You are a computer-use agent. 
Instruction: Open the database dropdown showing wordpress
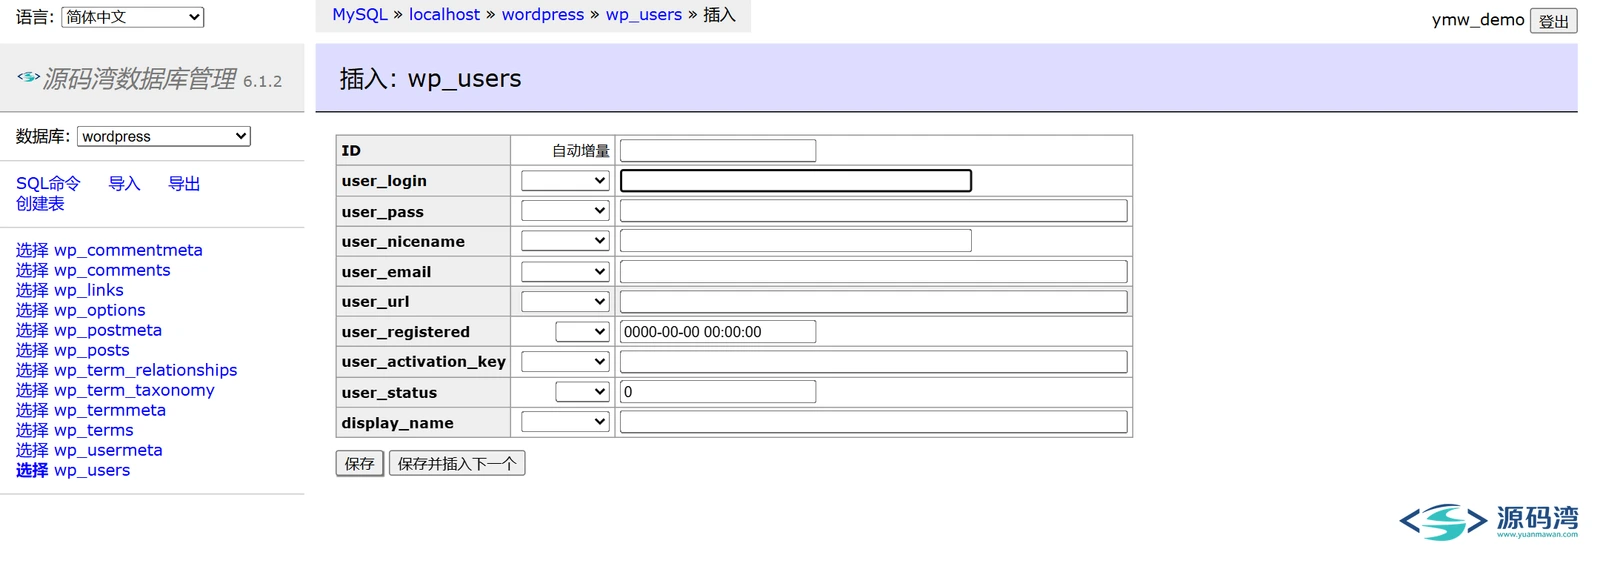(x=164, y=136)
